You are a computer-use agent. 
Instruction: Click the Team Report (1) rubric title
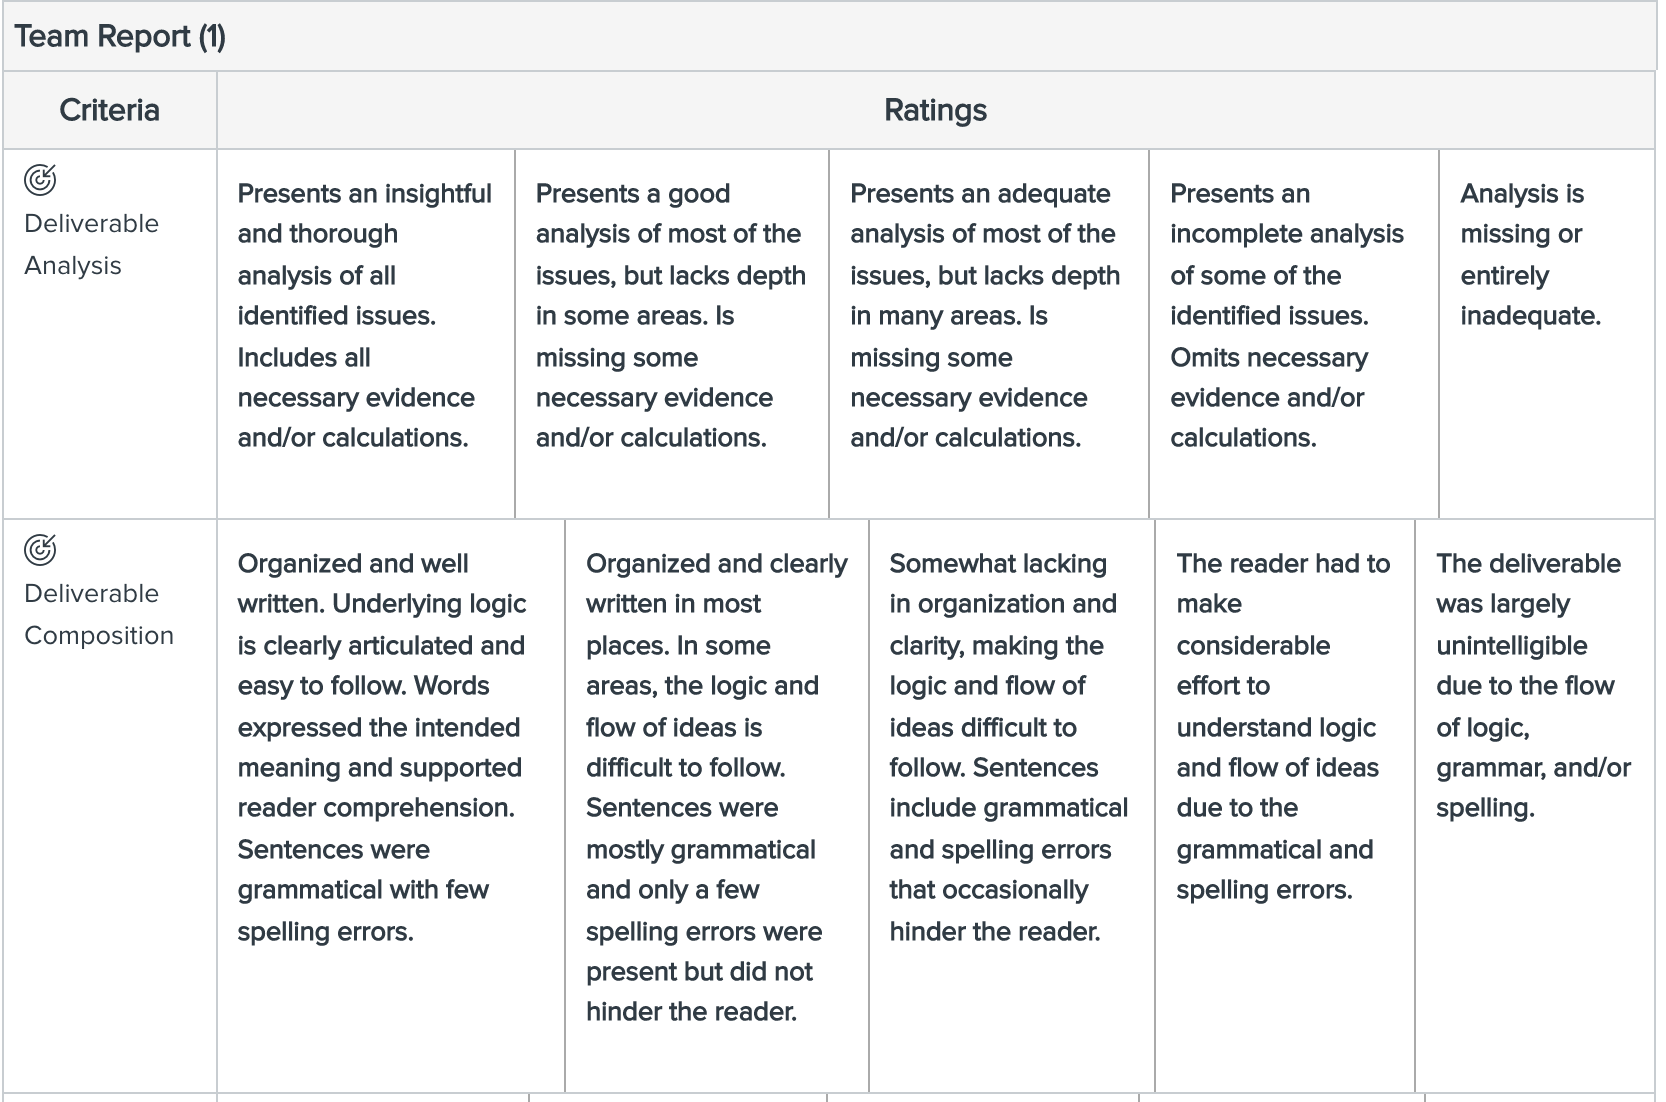pos(120,37)
